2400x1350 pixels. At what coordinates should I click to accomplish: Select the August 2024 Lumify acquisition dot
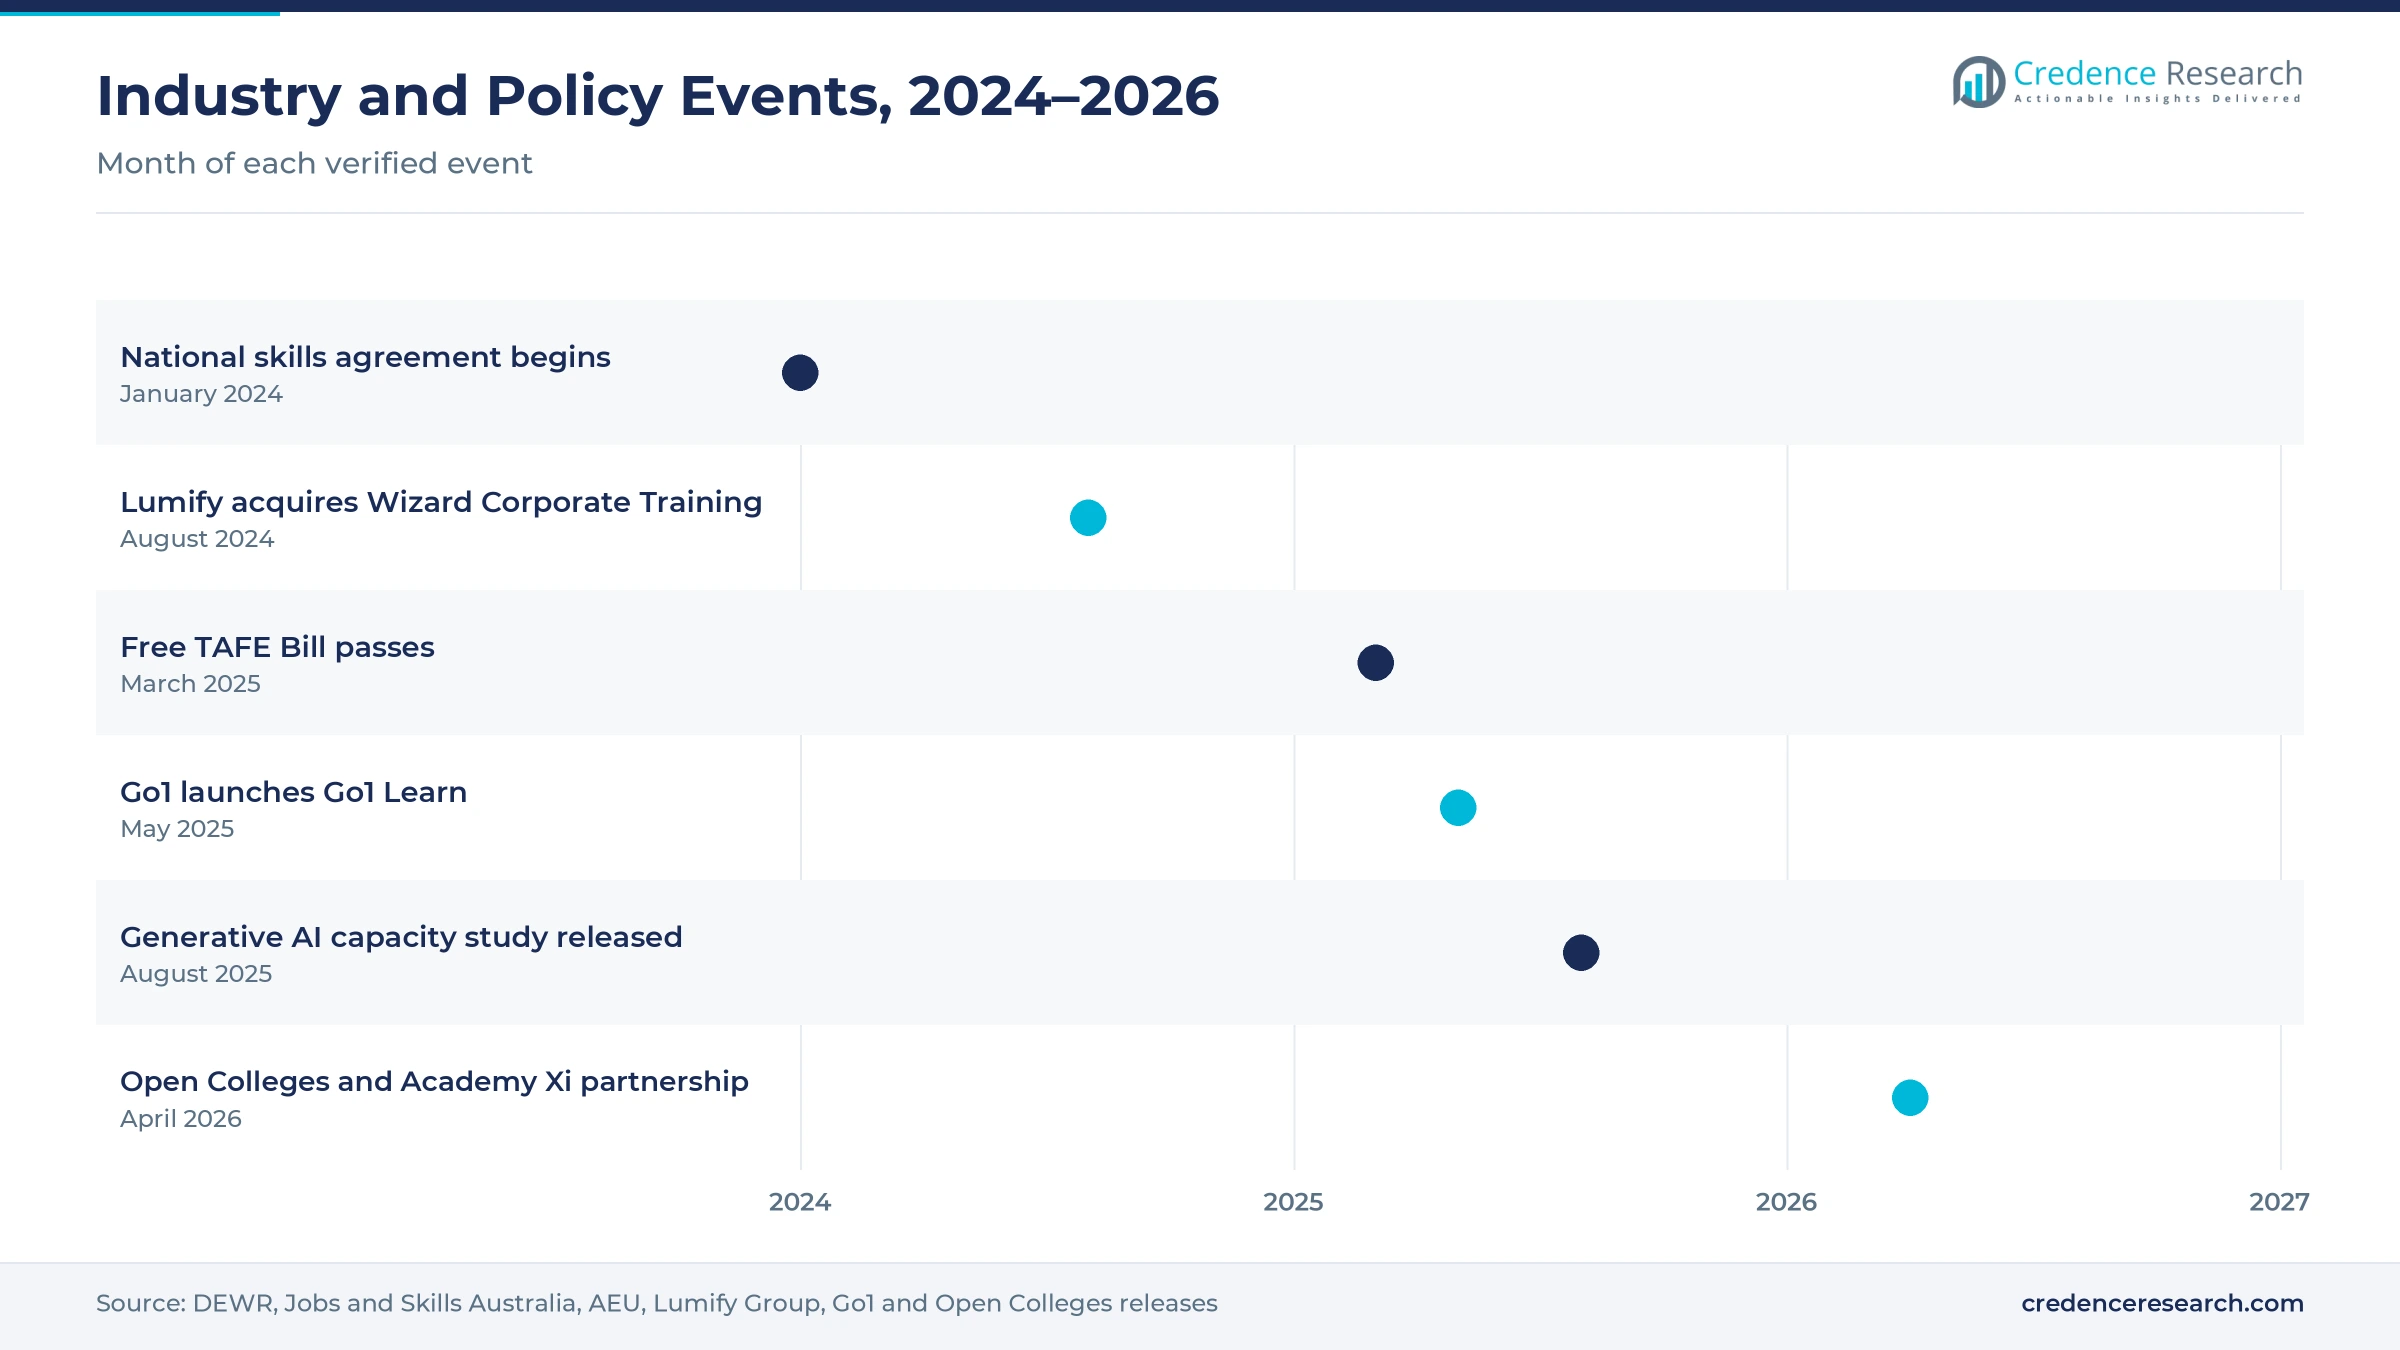click(x=1088, y=518)
